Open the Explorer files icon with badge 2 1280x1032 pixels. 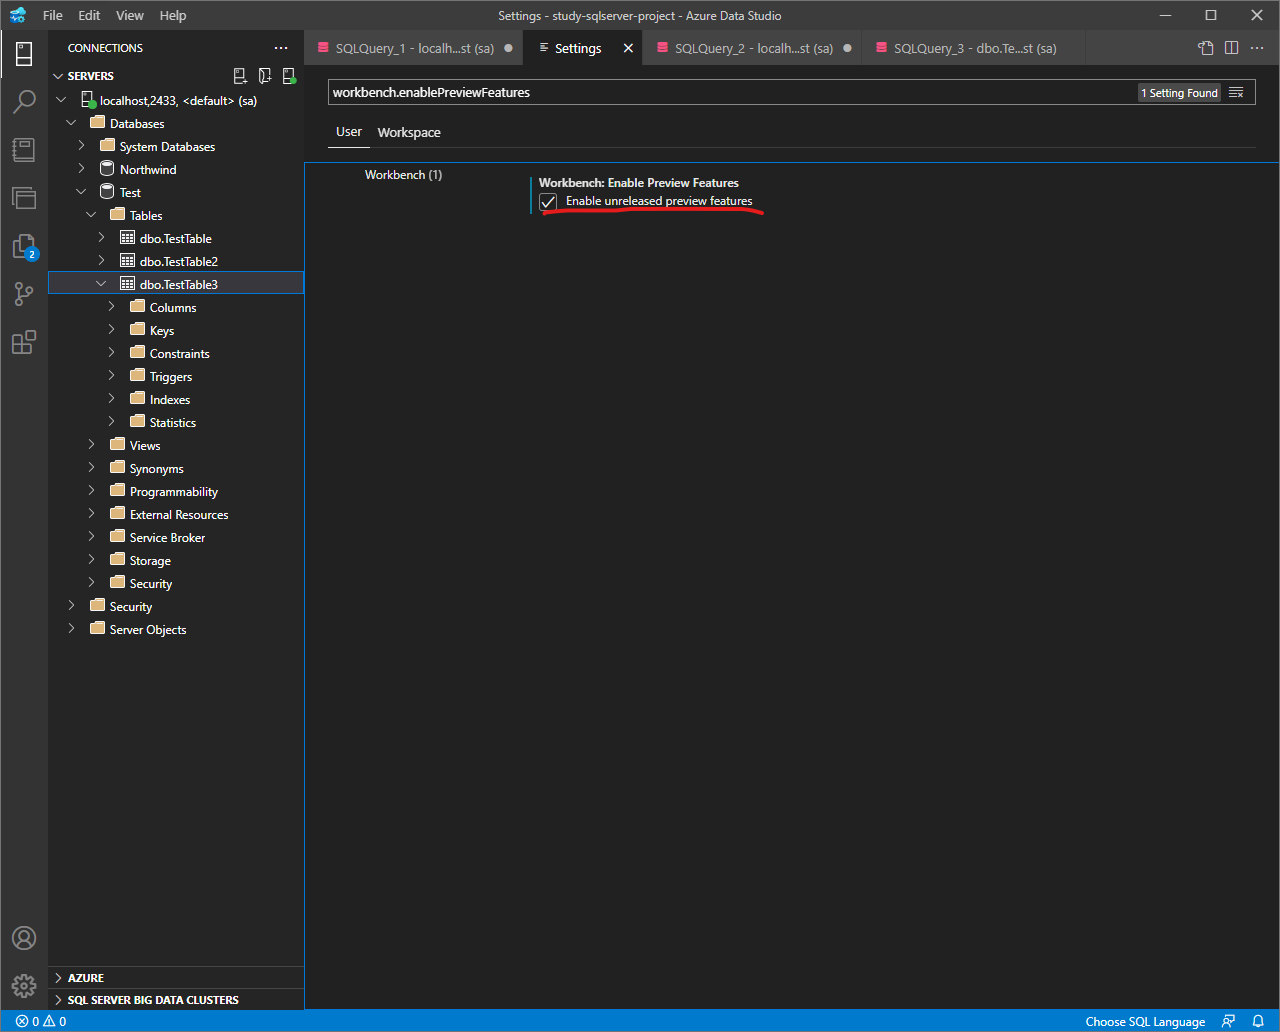(24, 246)
